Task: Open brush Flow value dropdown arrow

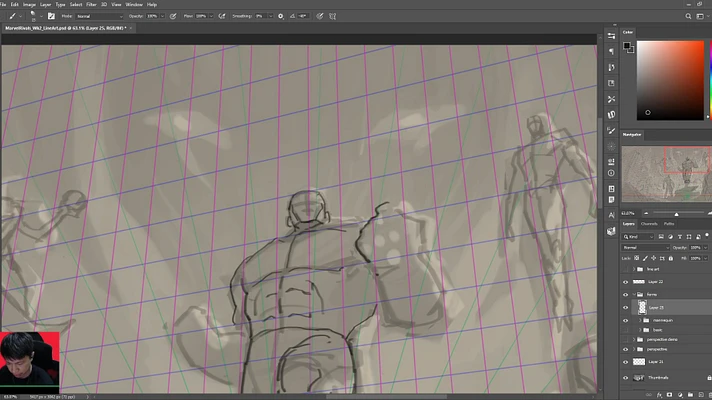Action: [x=211, y=16]
